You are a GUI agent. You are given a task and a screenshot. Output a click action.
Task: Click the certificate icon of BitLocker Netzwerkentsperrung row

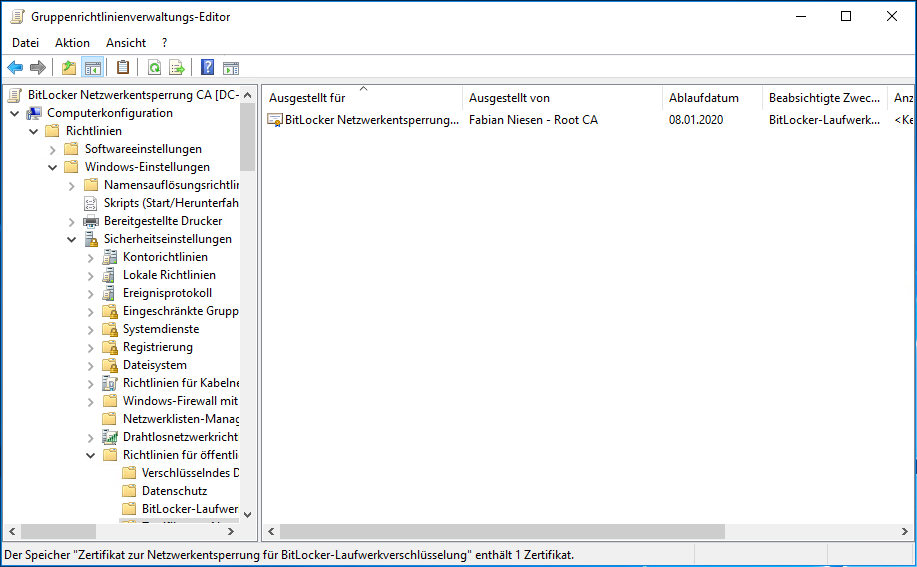[x=274, y=120]
